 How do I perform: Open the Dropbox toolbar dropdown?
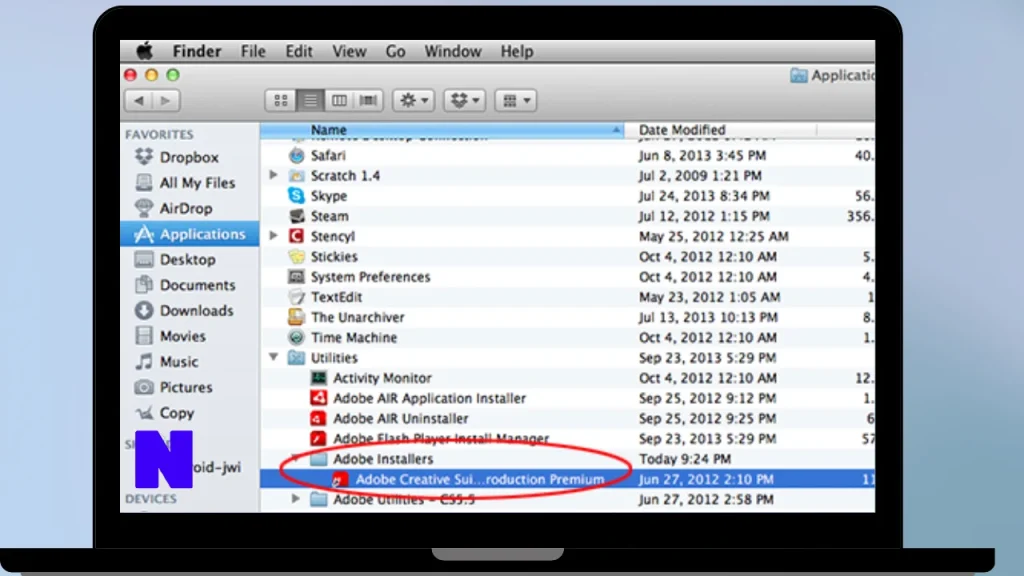click(464, 101)
